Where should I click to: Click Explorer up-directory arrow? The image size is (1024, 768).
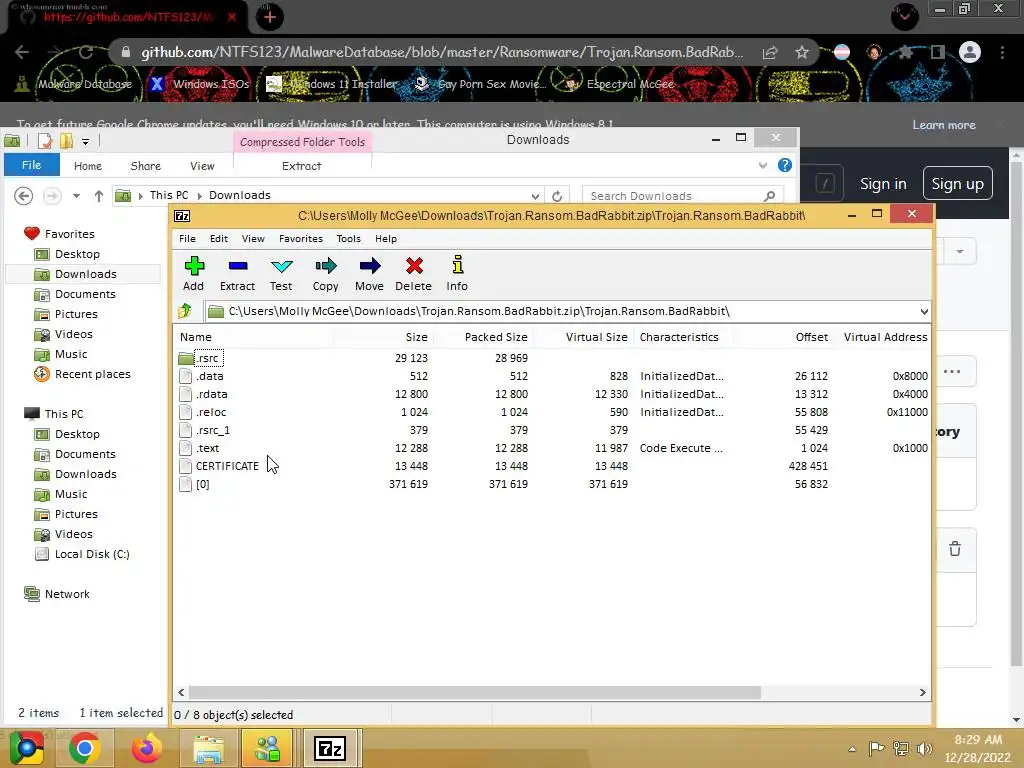(99, 195)
